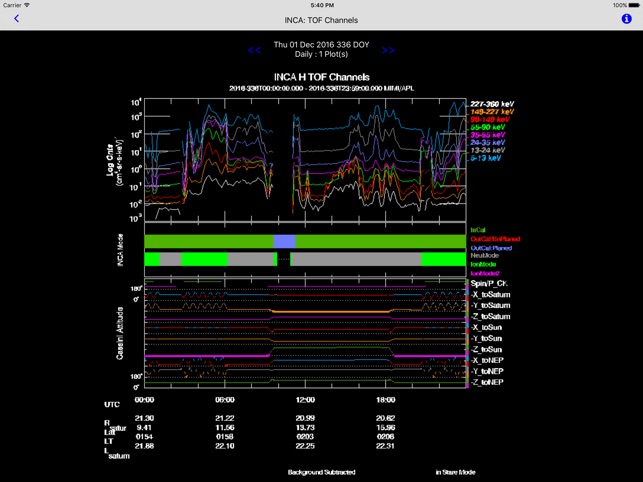
Task: Click the 06:00 UTC time axis label
Action: pos(224,403)
